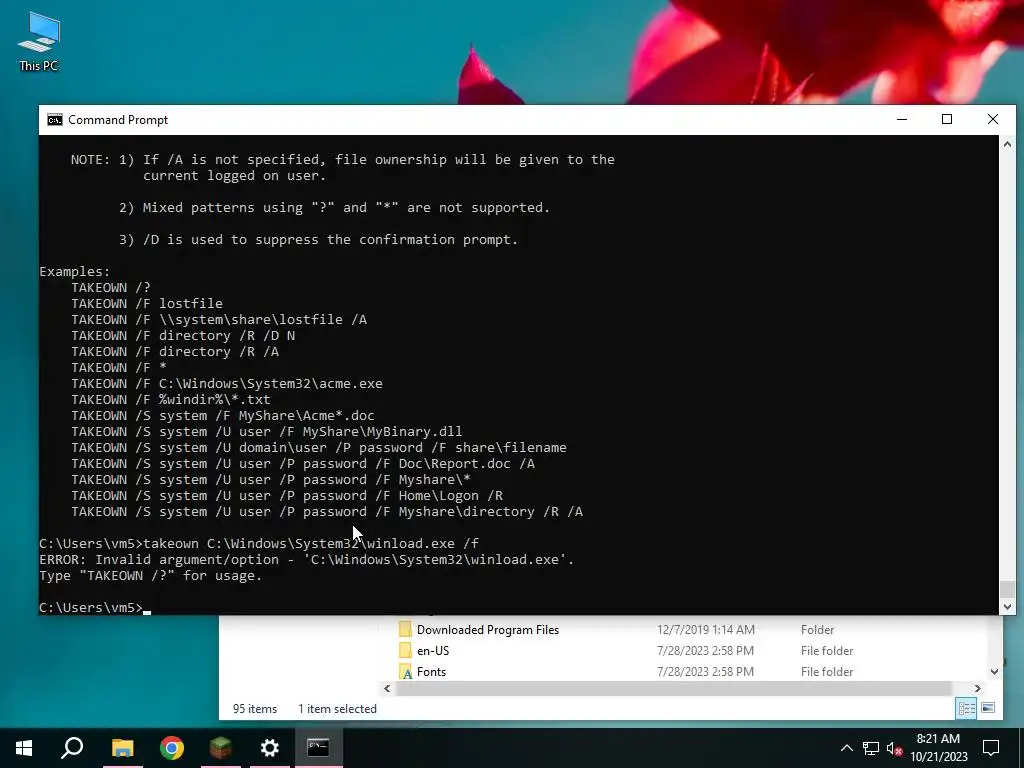The height and width of the screenshot is (768, 1024).
Task: Open File Explorer from the taskbar
Action: tap(122, 748)
